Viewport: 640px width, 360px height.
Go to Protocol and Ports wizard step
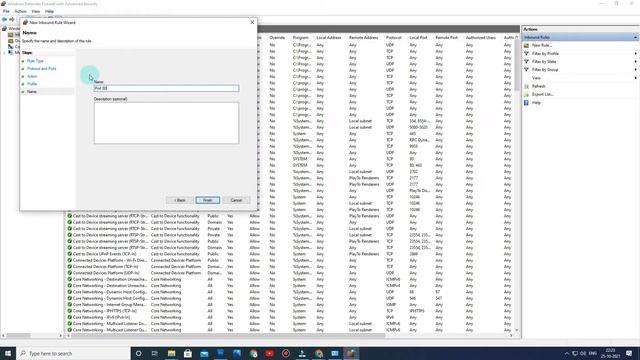tap(42, 69)
